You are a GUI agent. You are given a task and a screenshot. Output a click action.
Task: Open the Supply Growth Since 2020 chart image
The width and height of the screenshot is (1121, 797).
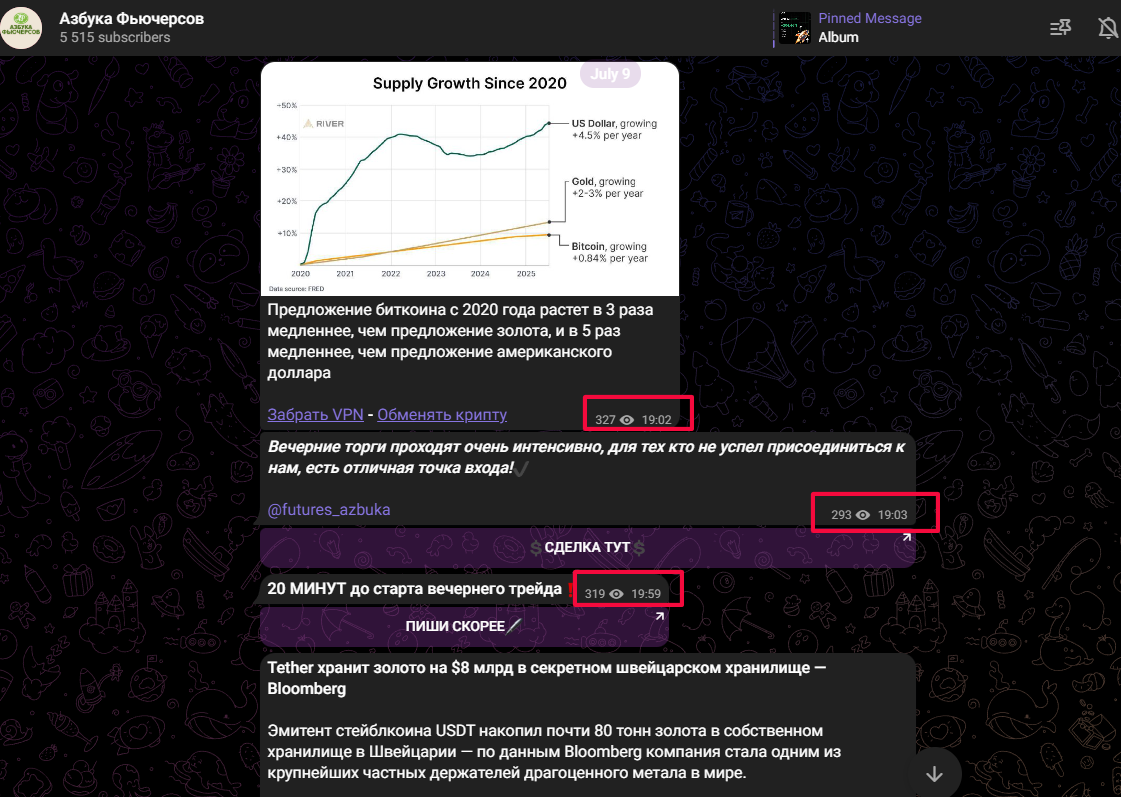470,179
